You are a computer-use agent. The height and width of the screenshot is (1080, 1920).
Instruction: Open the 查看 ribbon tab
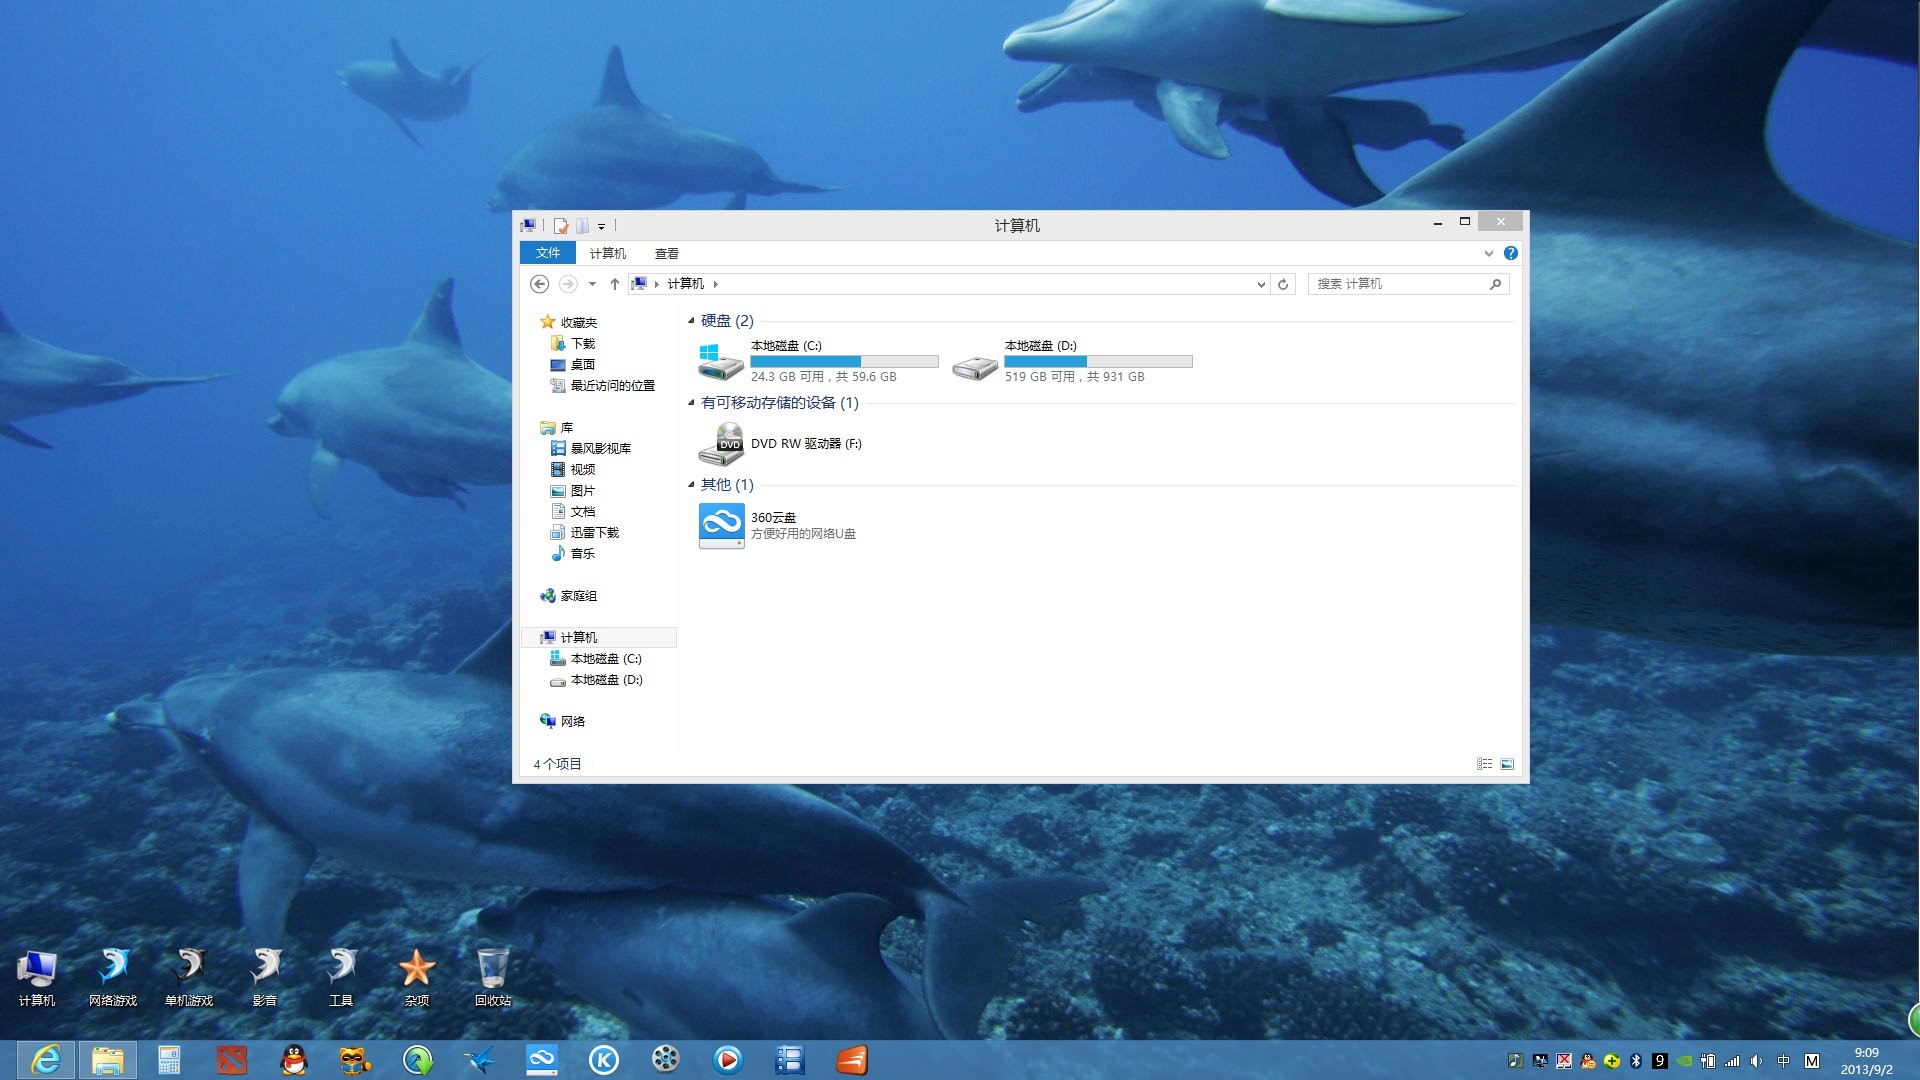[667, 253]
